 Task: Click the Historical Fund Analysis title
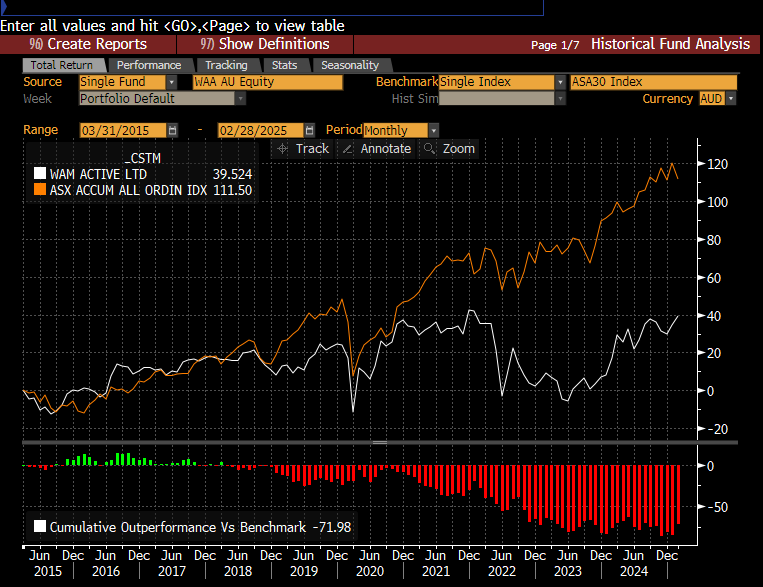pos(671,44)
